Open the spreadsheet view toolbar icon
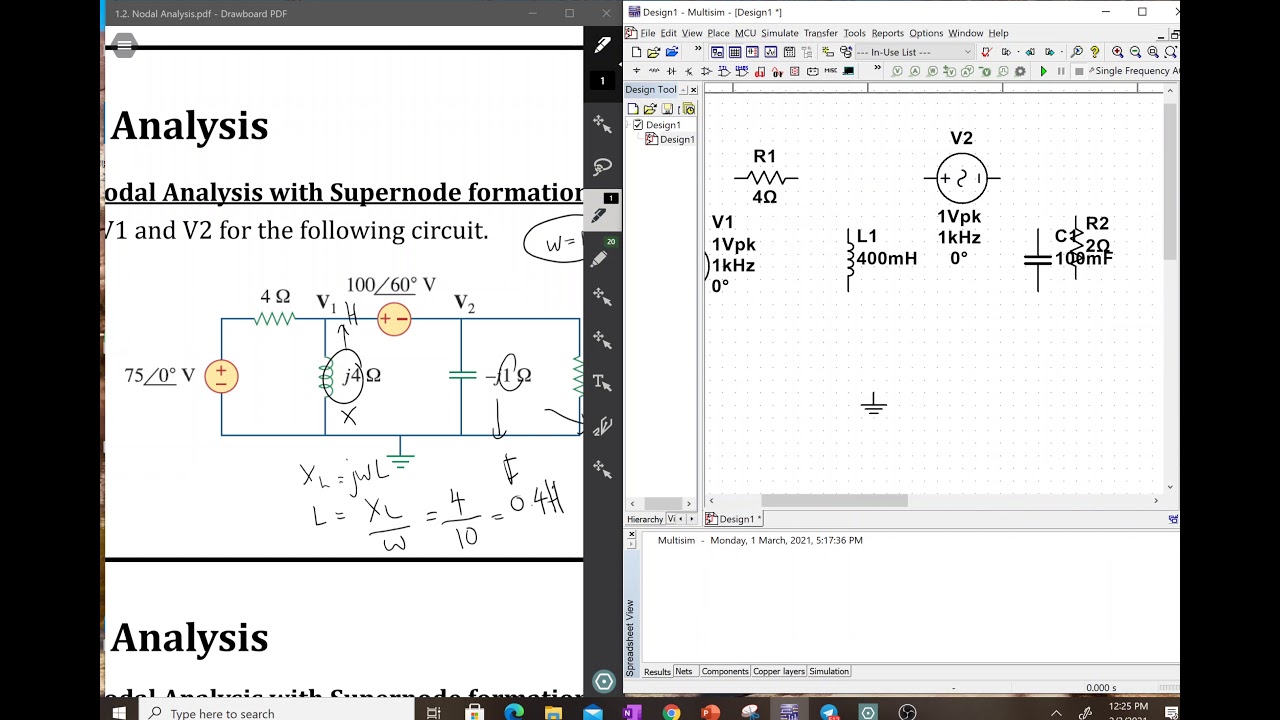The width and height of the screenshot is (1280, 720). point(735,52)
